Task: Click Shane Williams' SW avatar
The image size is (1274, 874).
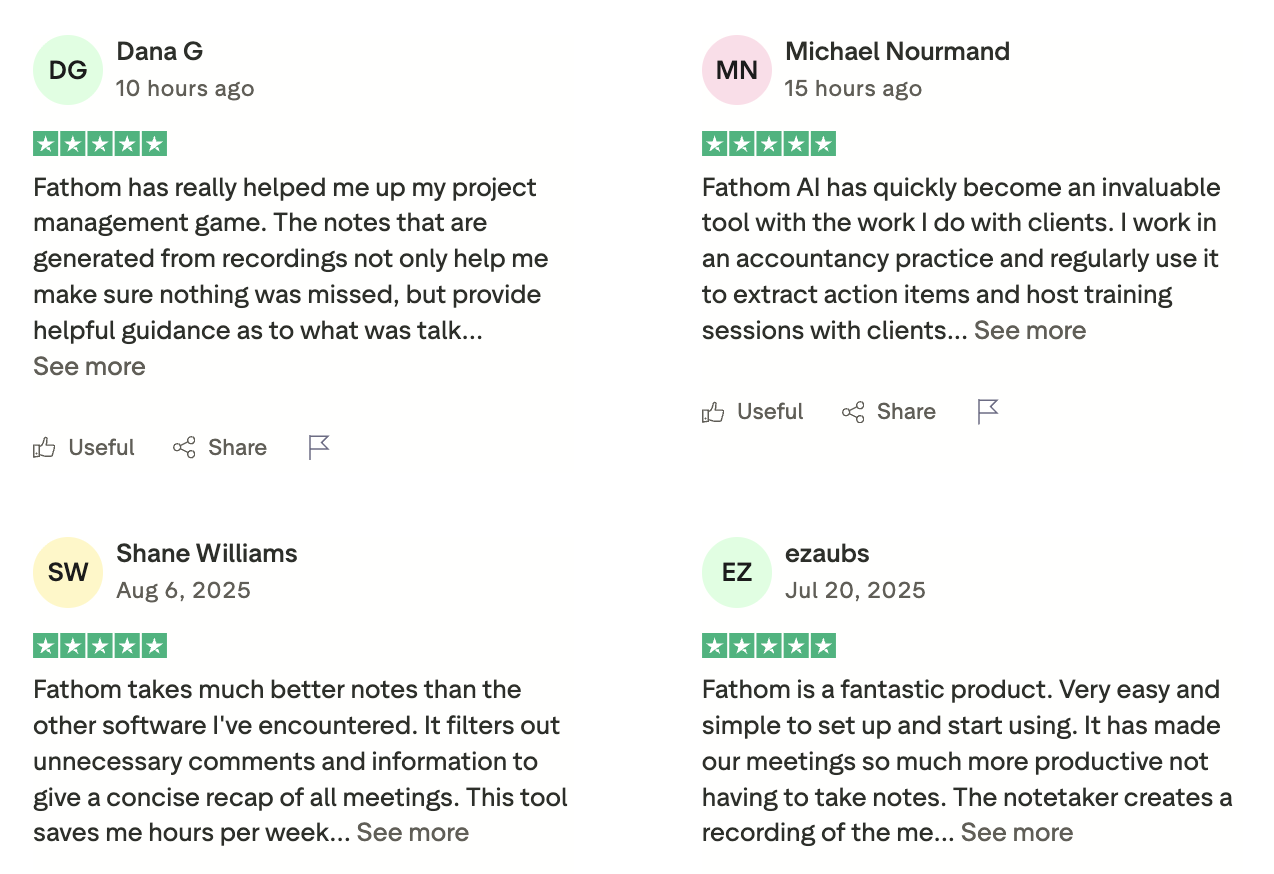Action: point(67,572)
